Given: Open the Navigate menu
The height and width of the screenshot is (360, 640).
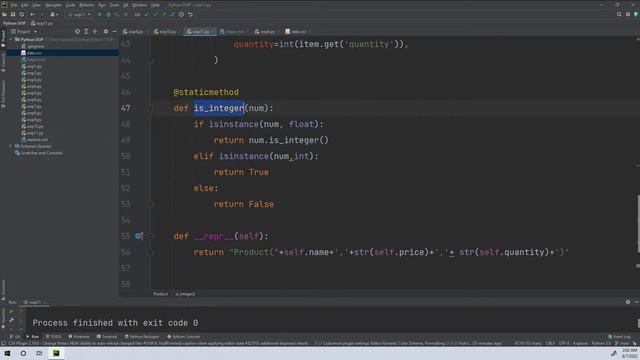Looking at the screenshot, I should 53,5.
